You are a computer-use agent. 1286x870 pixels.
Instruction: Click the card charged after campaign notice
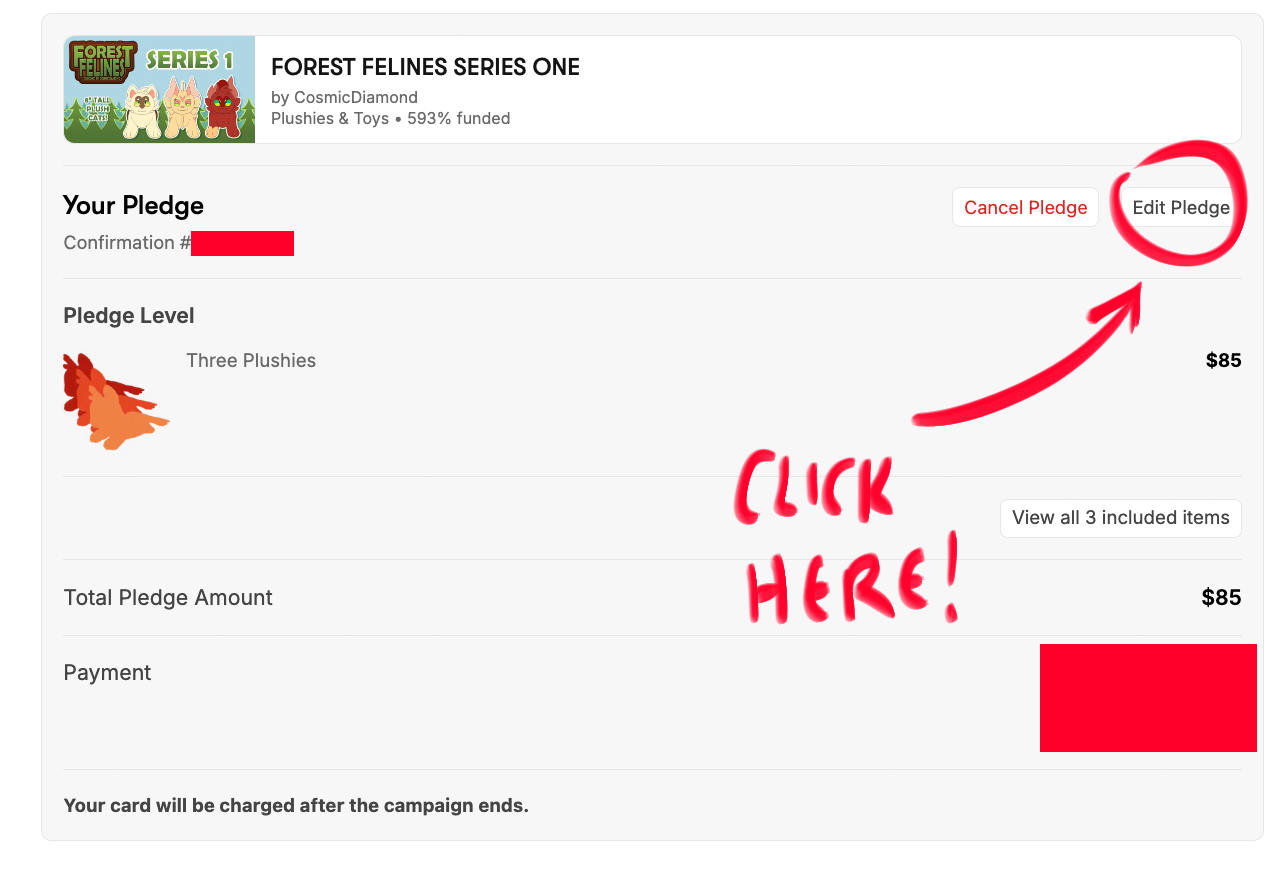[x=296, y=805]
